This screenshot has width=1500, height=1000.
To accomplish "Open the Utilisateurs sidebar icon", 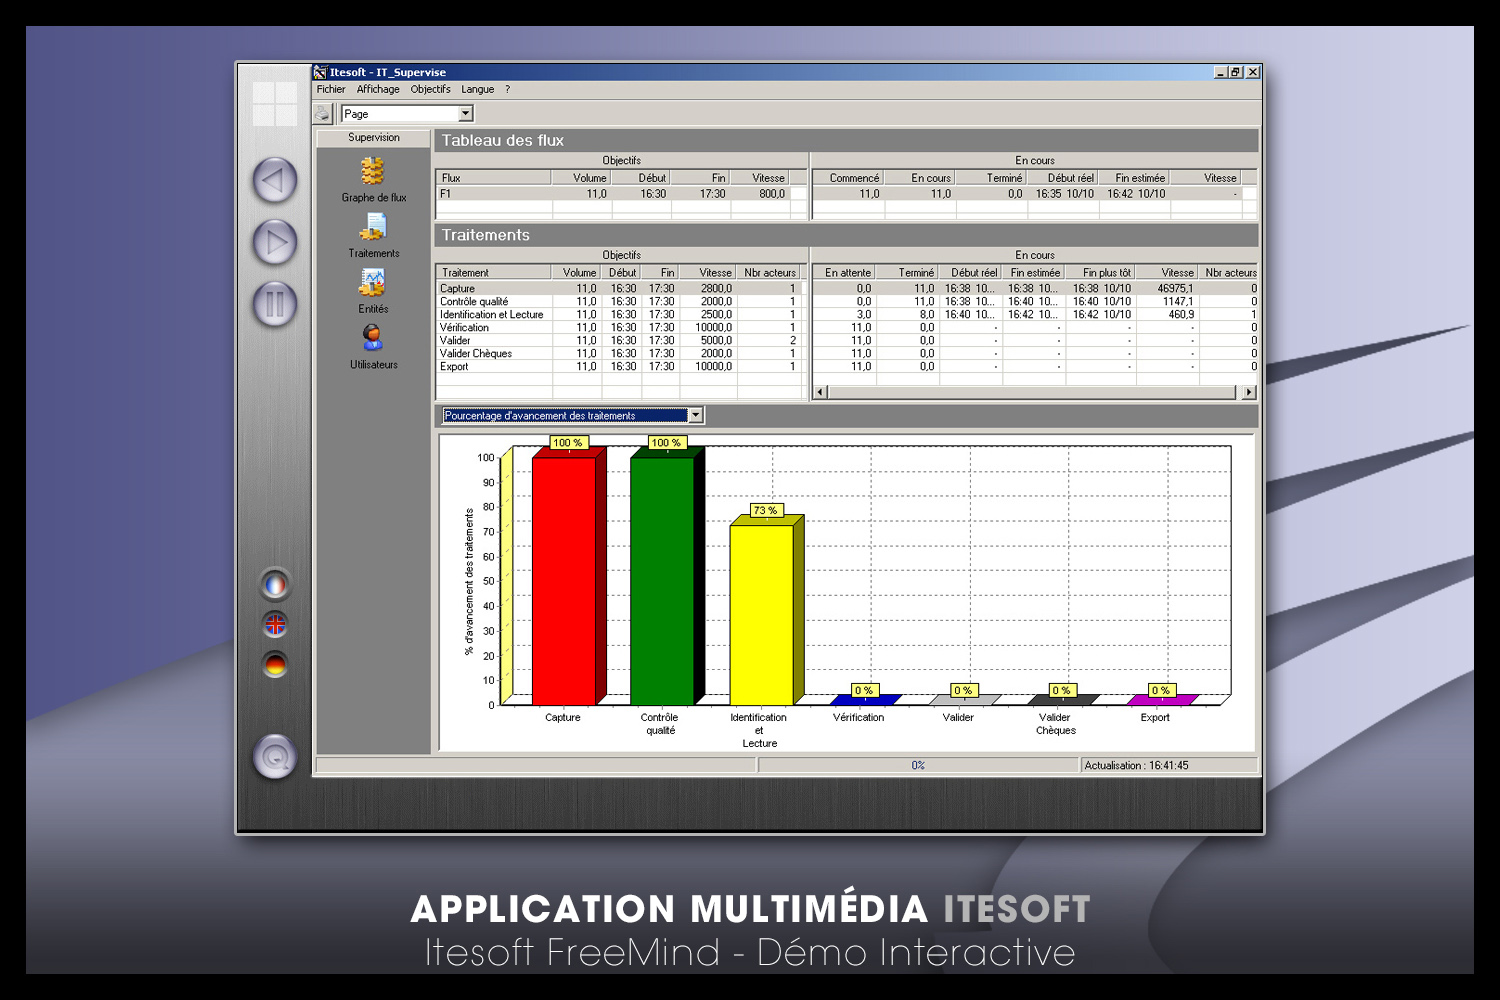I will coord(373,339).
